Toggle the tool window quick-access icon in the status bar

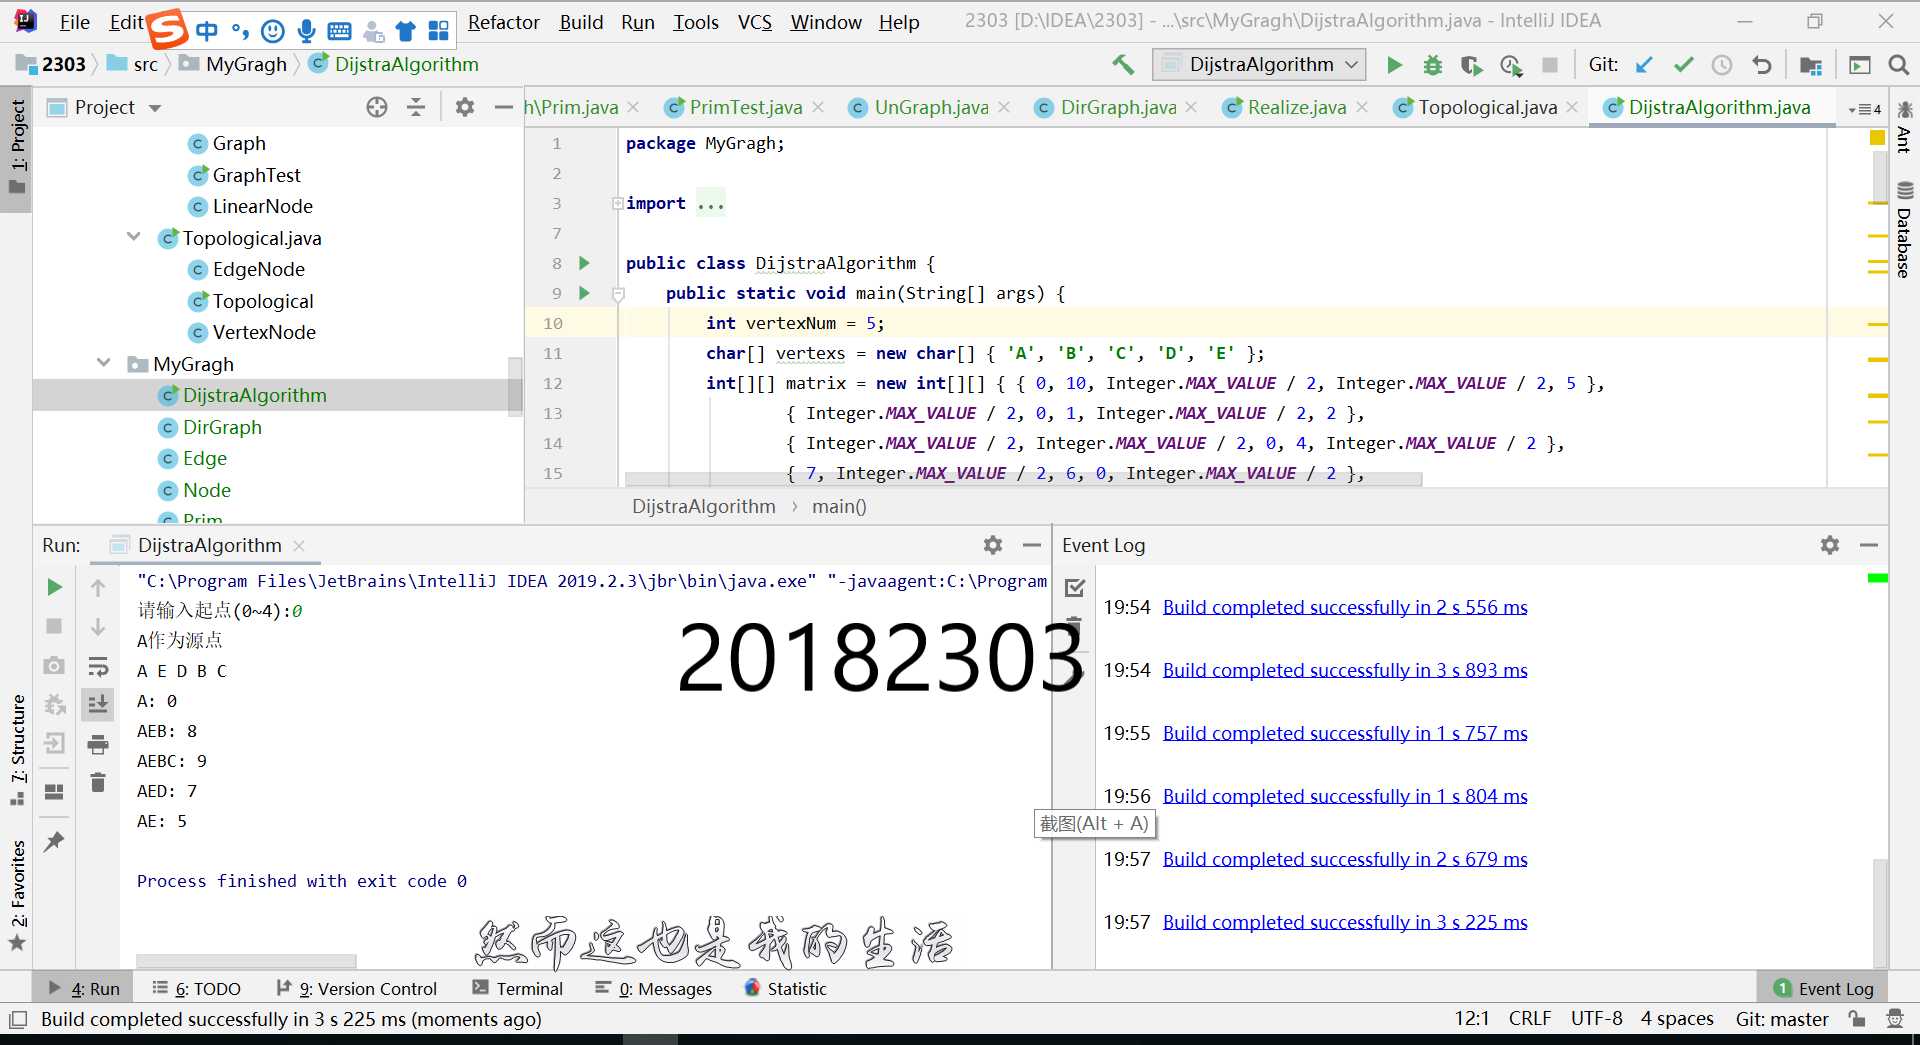click(17, 1020)
